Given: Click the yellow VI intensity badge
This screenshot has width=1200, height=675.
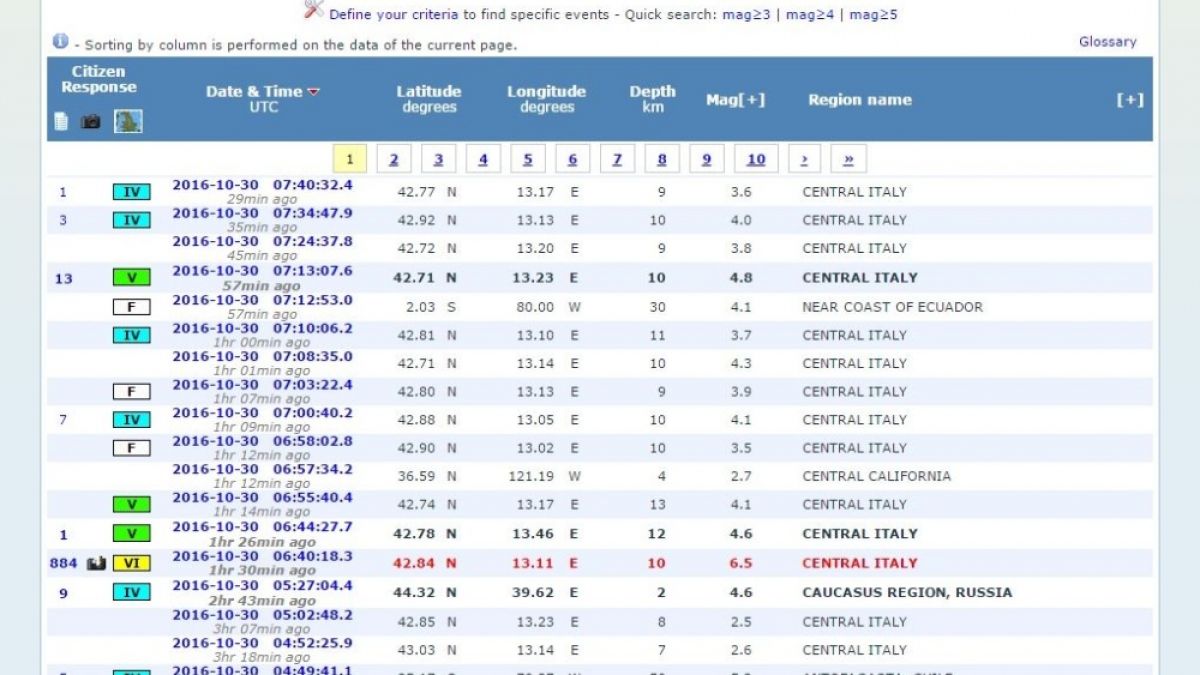Looking at the screenshot, I should (x=131, y=563).
